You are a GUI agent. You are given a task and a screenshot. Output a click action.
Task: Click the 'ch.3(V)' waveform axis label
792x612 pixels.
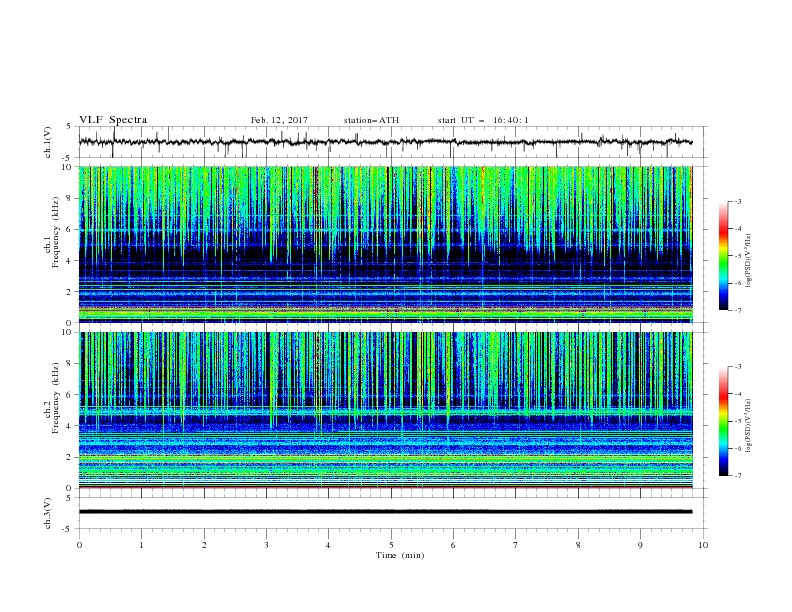point(48,513)
